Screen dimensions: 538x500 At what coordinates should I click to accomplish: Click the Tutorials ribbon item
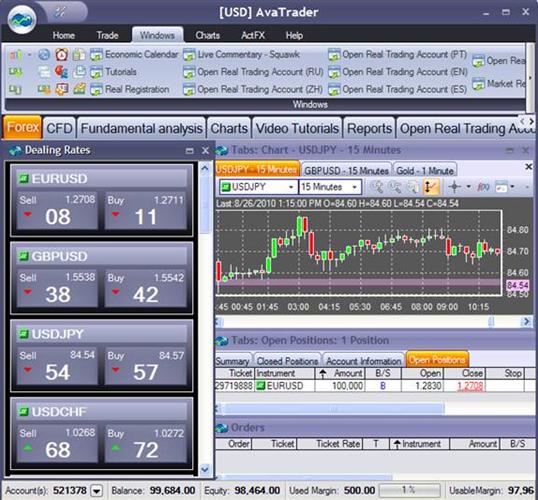(x=114, y=72)
